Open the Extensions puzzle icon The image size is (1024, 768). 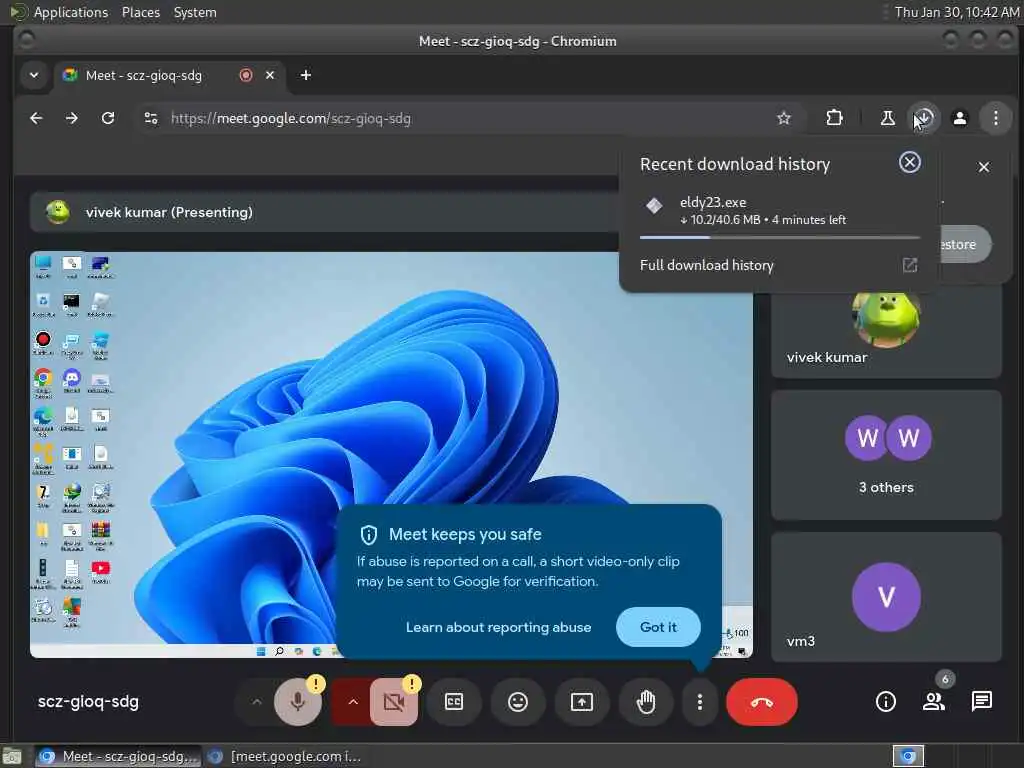(x=834, y=118)
